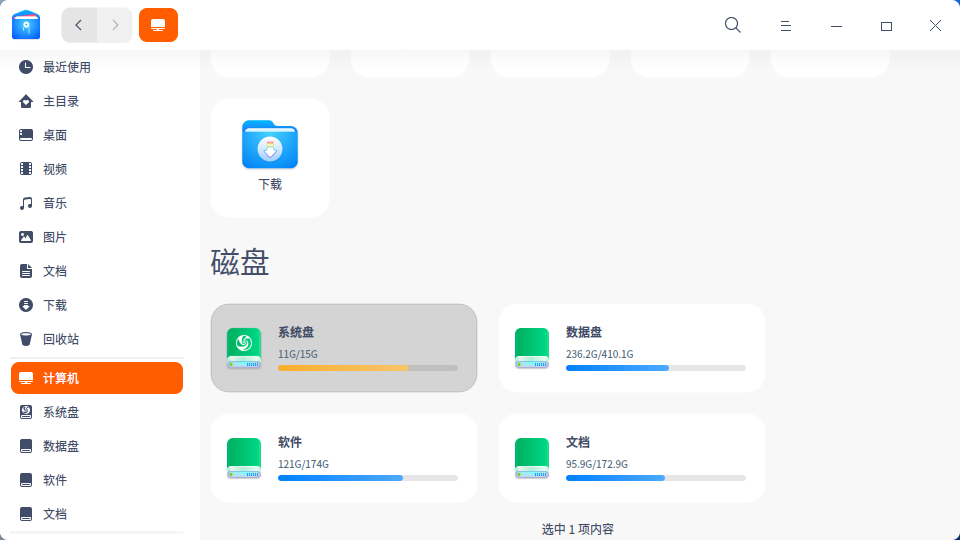Click the 下载 folder label in main area

click(270, 184)
